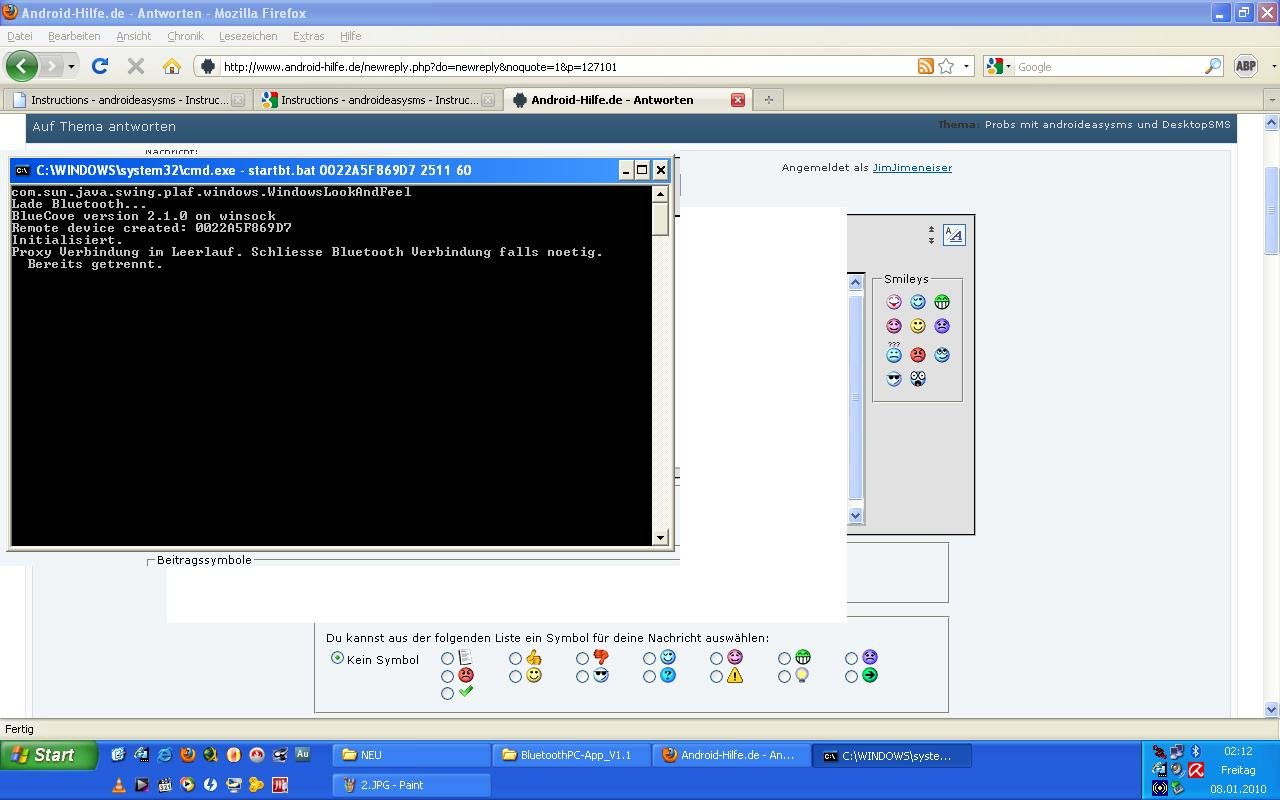
Task: Click the Firefox page scrollbar thumb
Action: [x=1272, y=210]
